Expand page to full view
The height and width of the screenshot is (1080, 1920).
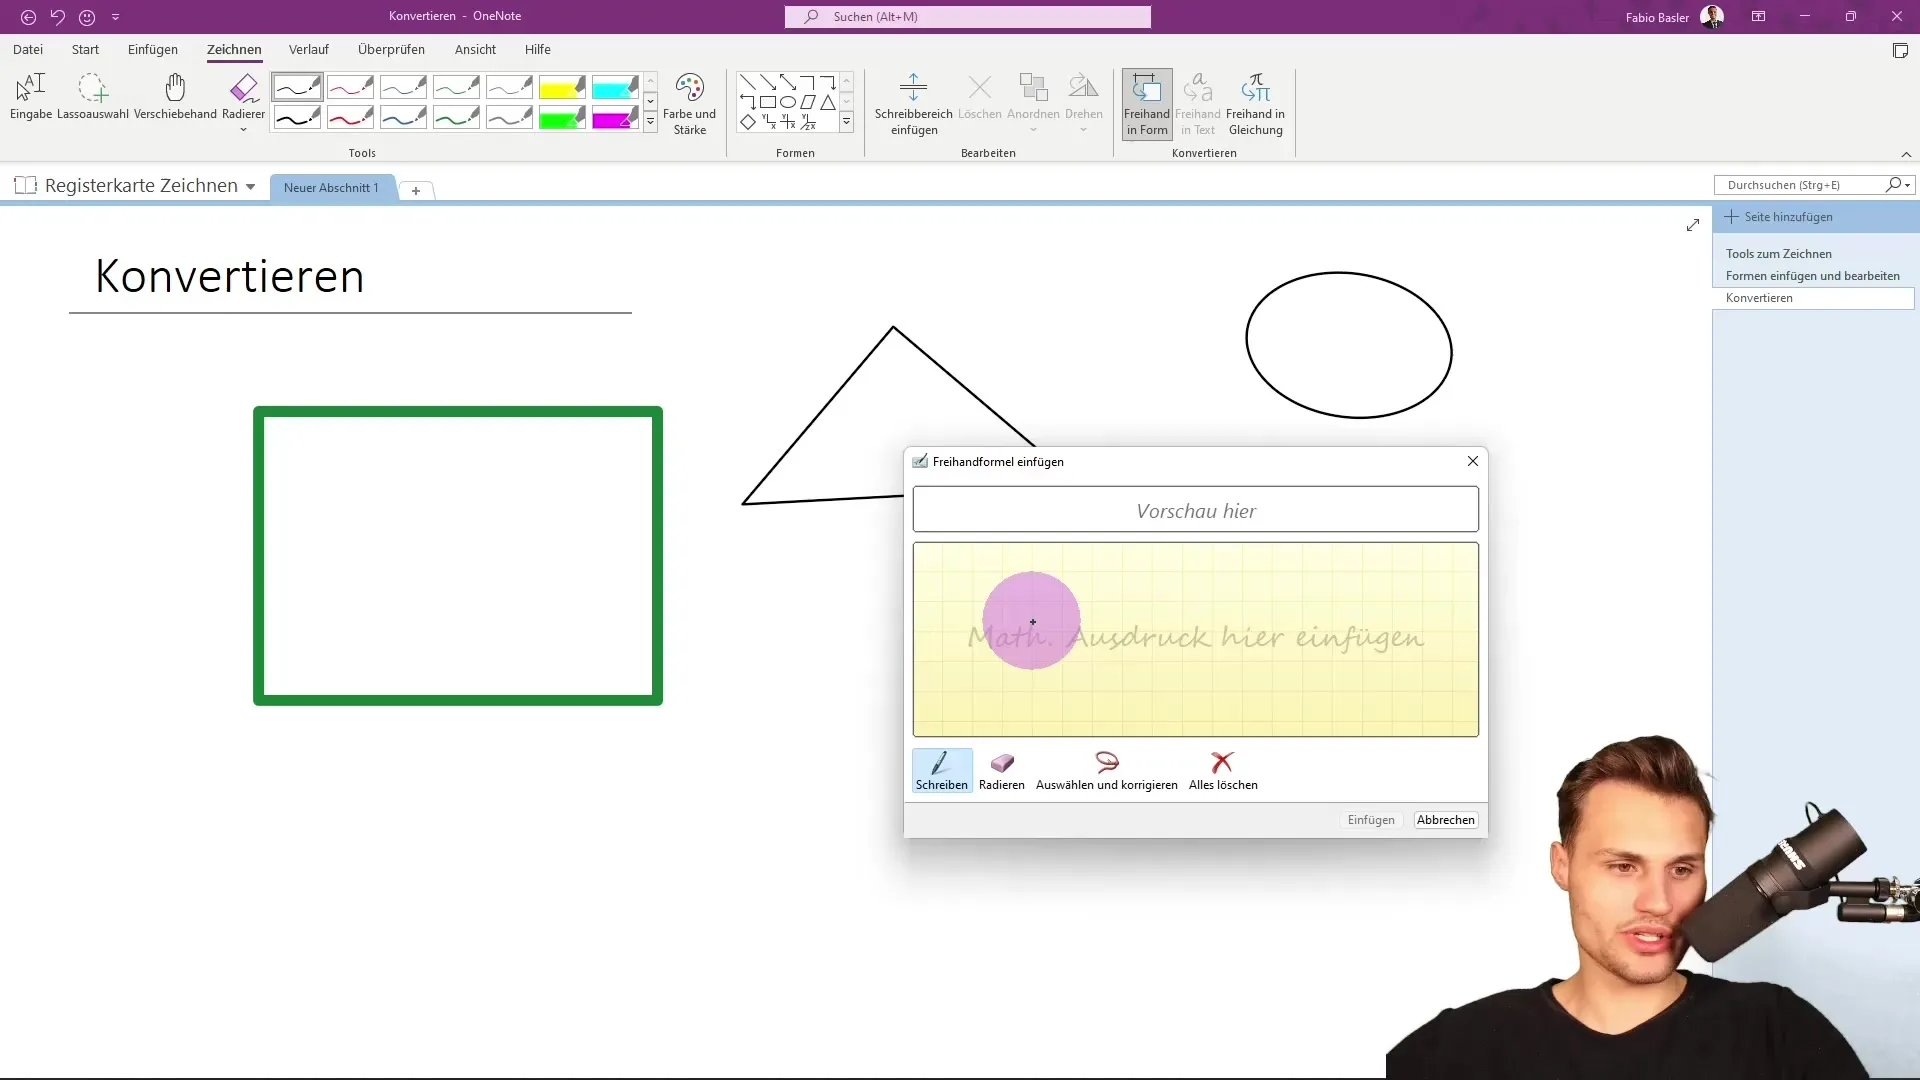1692,225
